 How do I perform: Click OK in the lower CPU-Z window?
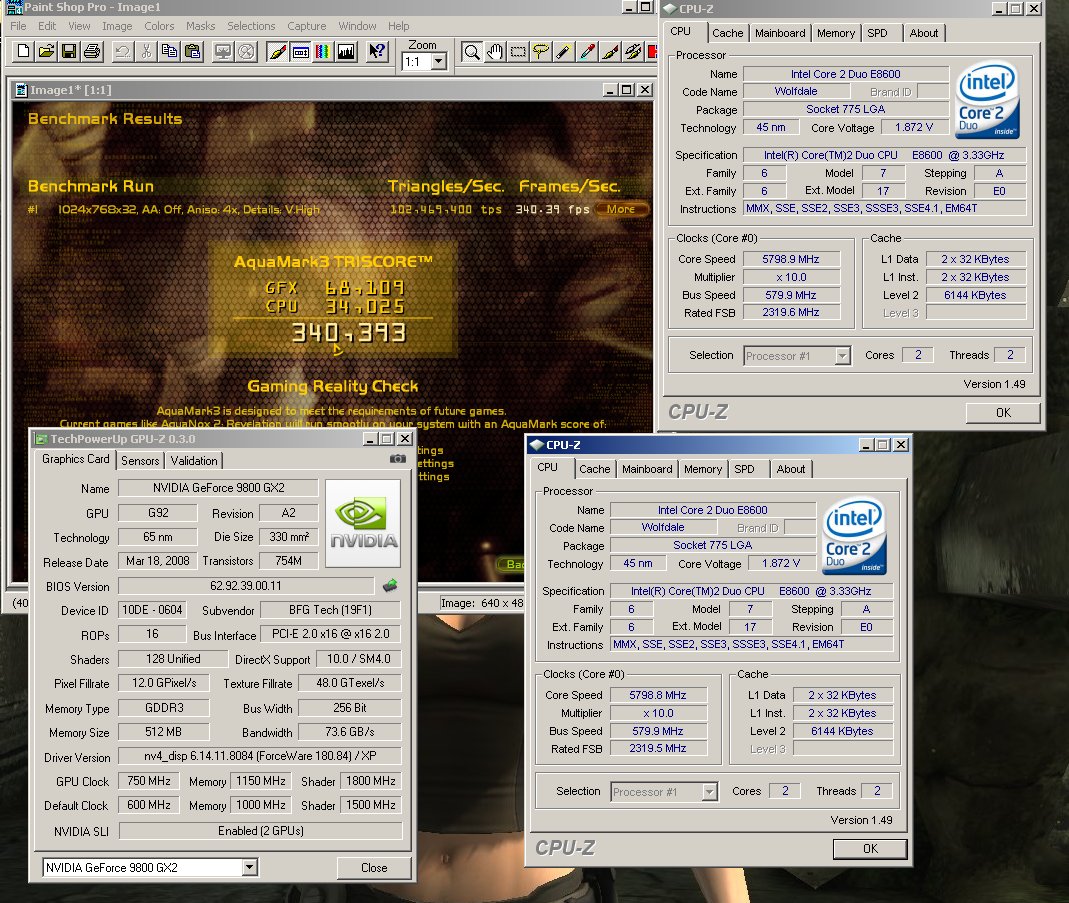(x=870, y=848)
